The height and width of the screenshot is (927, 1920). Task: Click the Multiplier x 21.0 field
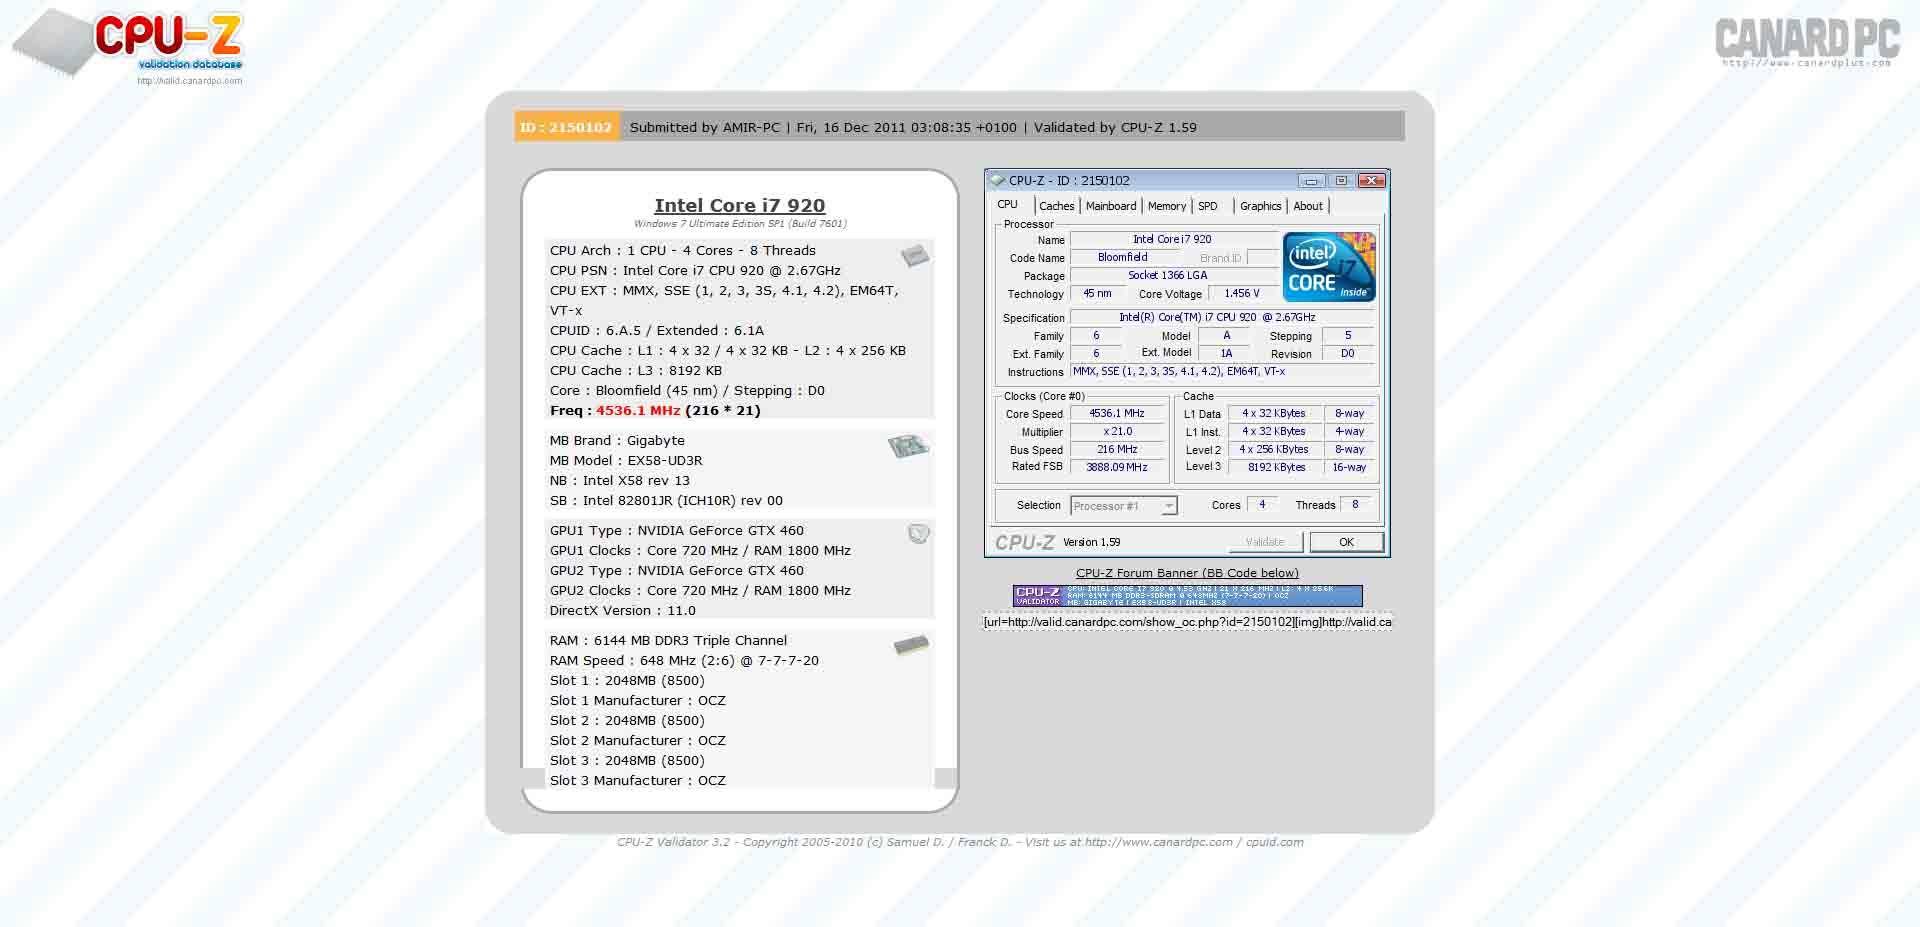tap(1118, 431)
